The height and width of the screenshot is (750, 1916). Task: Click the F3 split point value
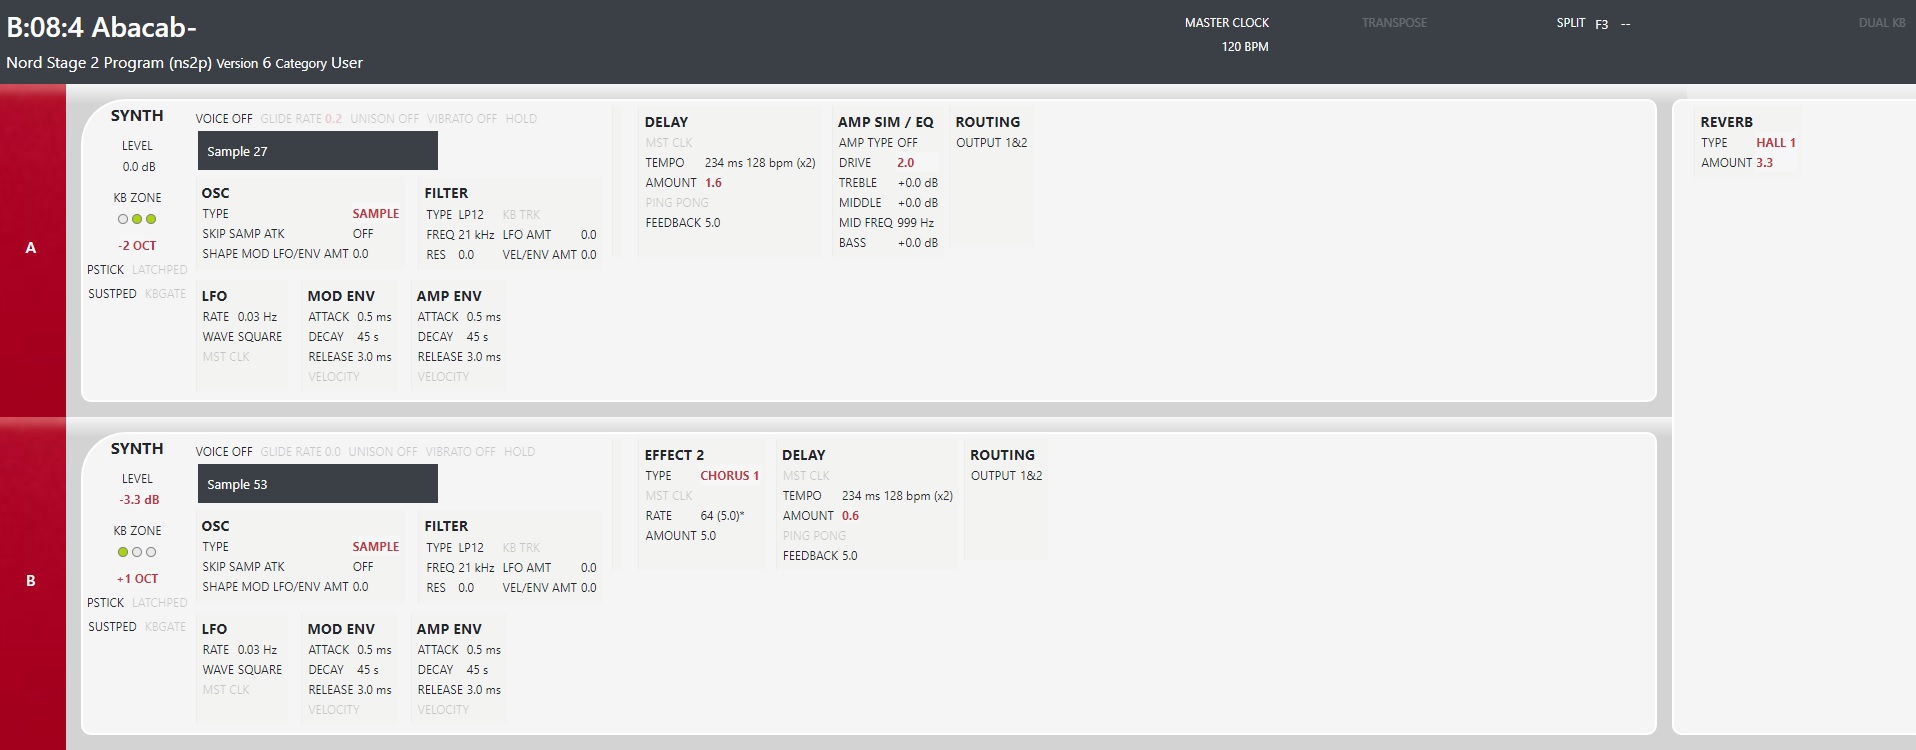pyautogui.click(x=1601, y=24)
